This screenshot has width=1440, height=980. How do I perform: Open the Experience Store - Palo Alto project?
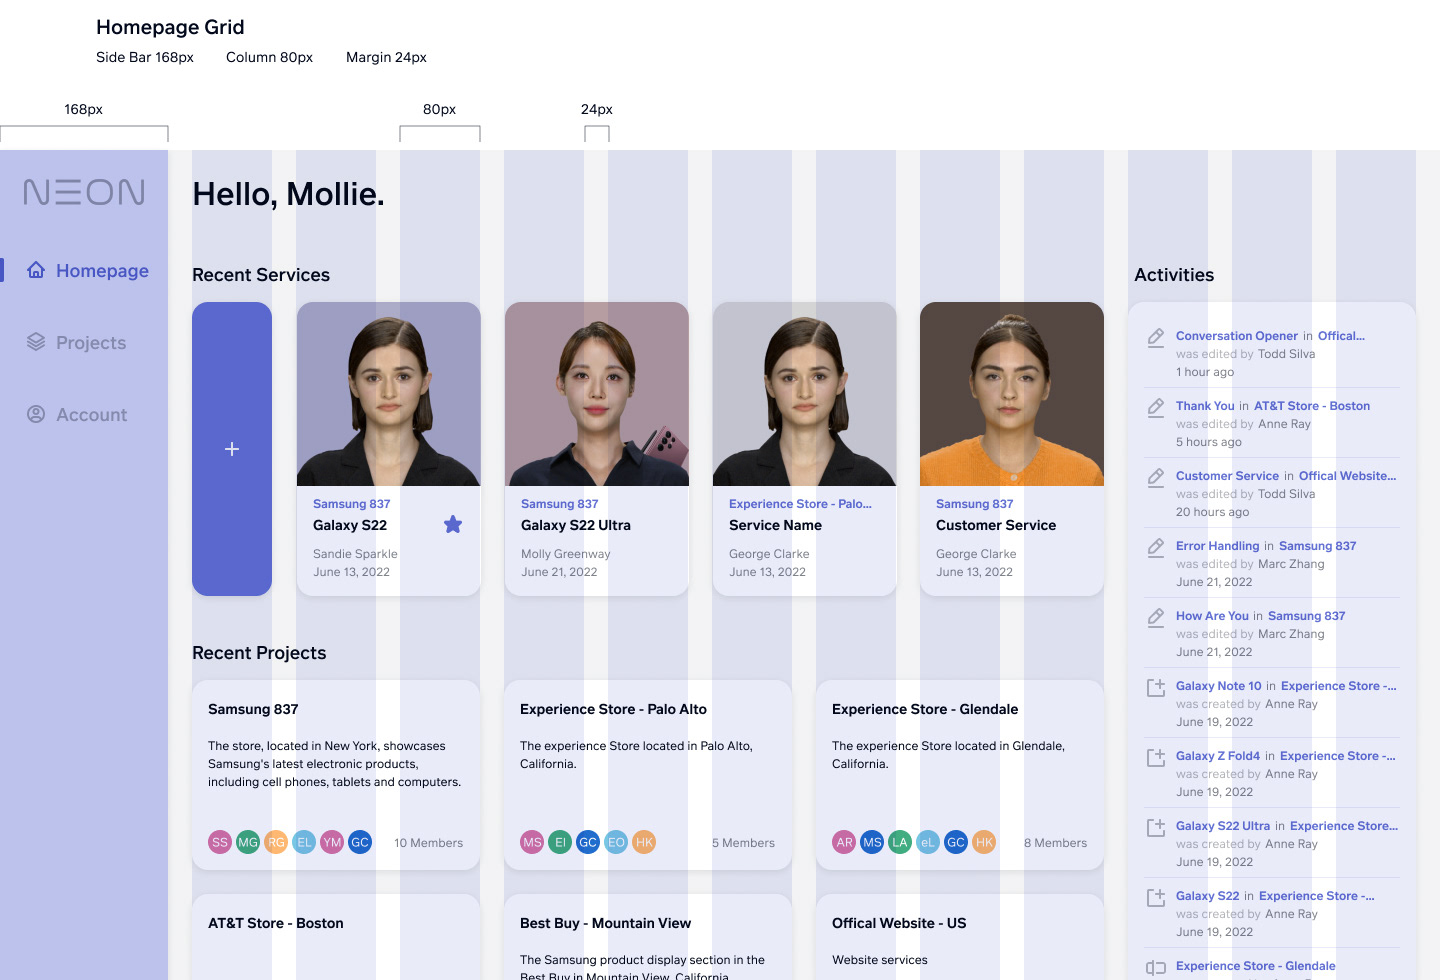coord(613,709)
